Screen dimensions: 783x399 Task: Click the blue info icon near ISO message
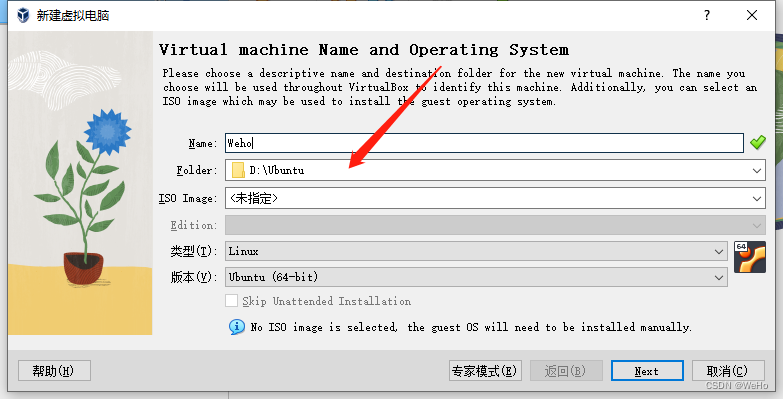coord(237,327)
